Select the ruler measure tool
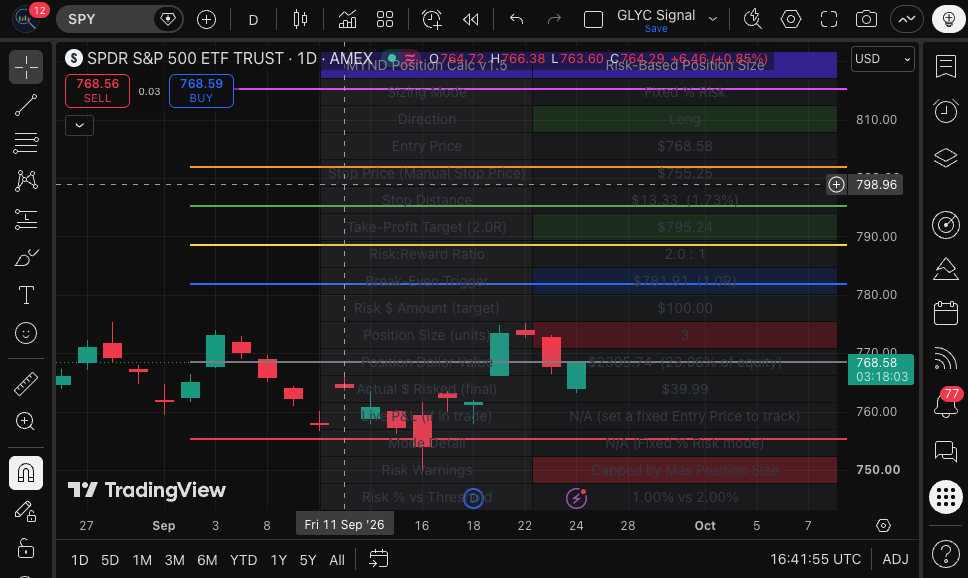 click(x=26, y=383)
